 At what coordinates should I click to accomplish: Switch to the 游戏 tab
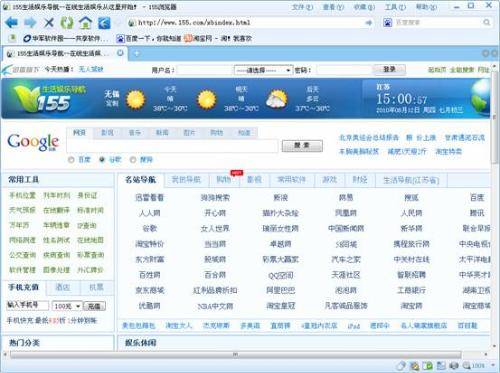coord(329,180)
